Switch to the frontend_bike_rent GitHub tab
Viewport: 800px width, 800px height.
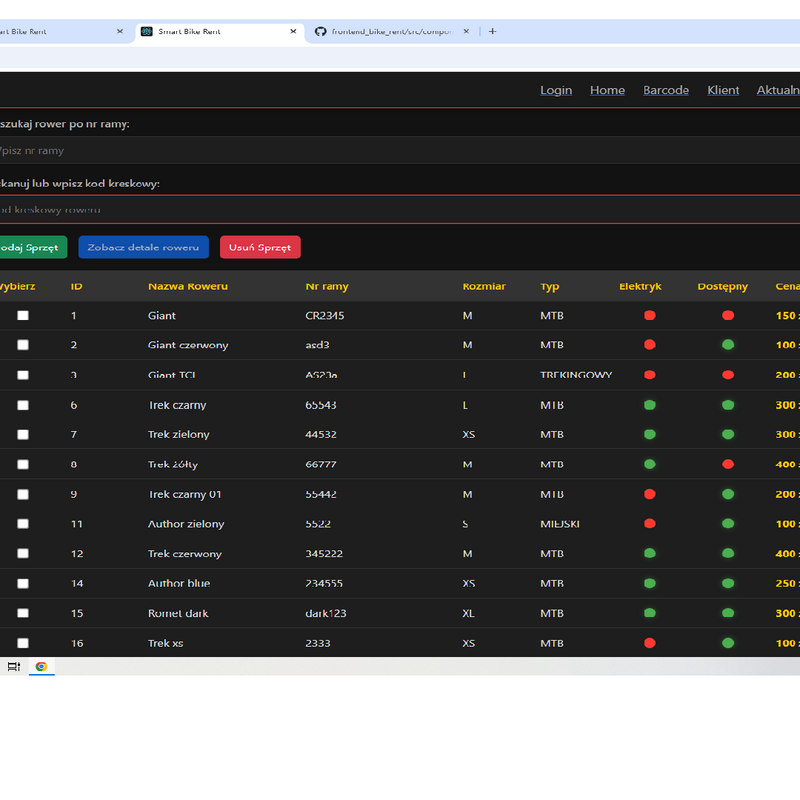pos(390,31)
